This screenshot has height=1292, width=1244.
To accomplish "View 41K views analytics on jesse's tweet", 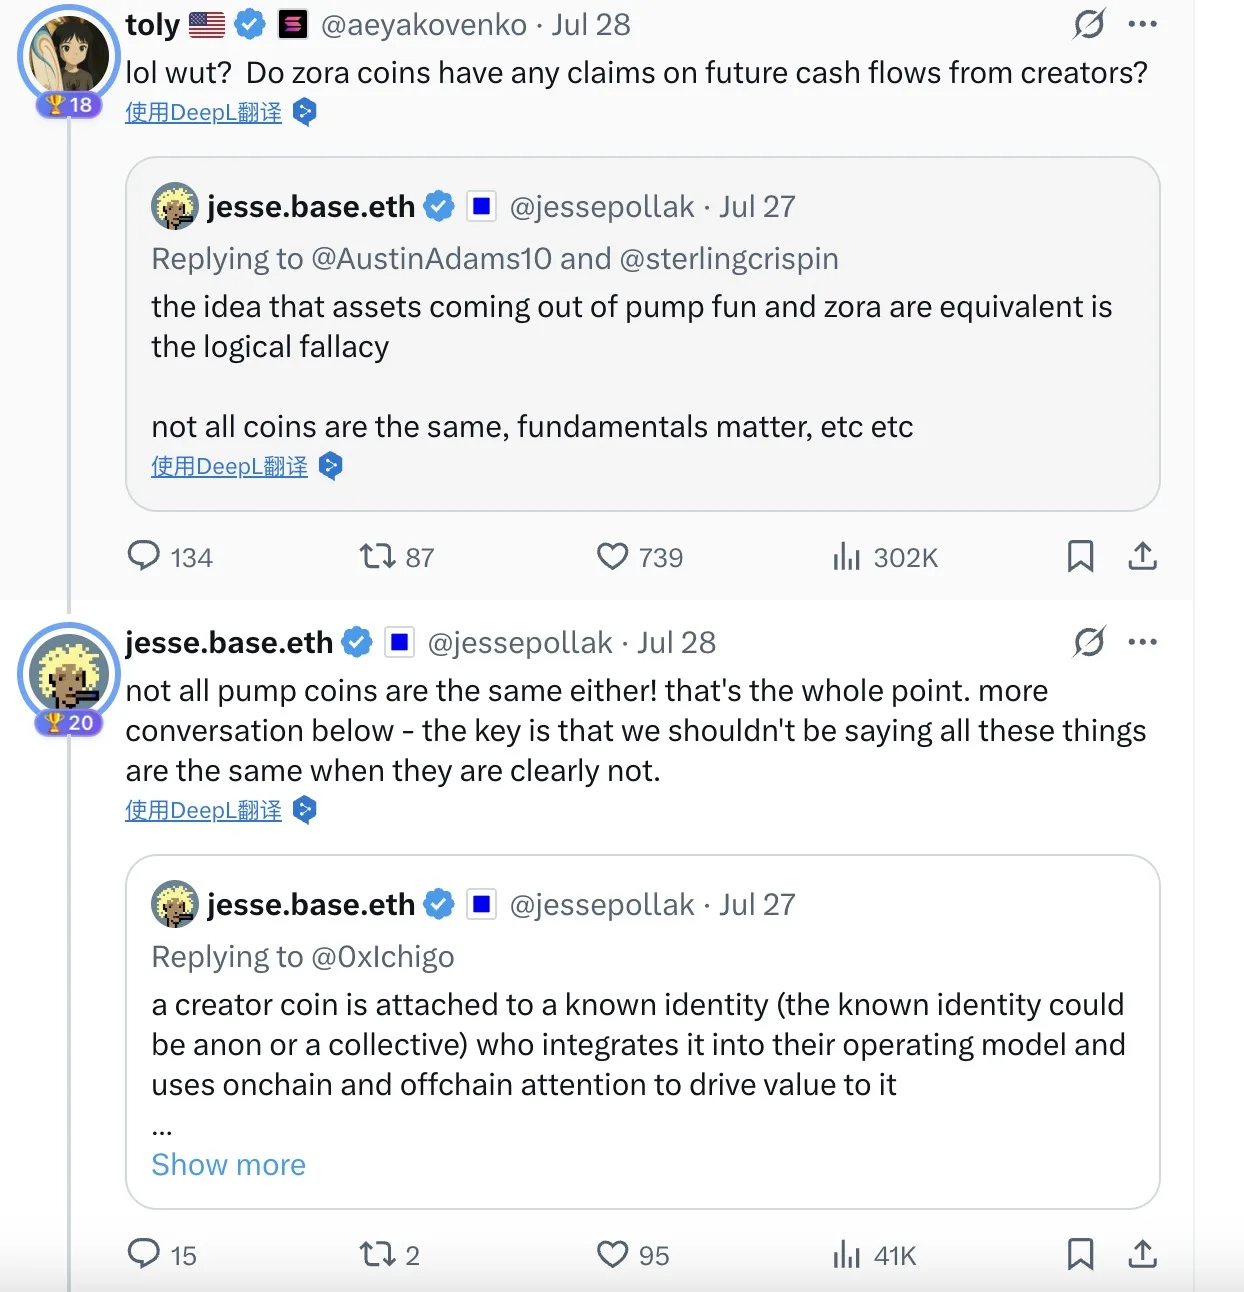I will pyautogui.click(x=846, y=1254).
